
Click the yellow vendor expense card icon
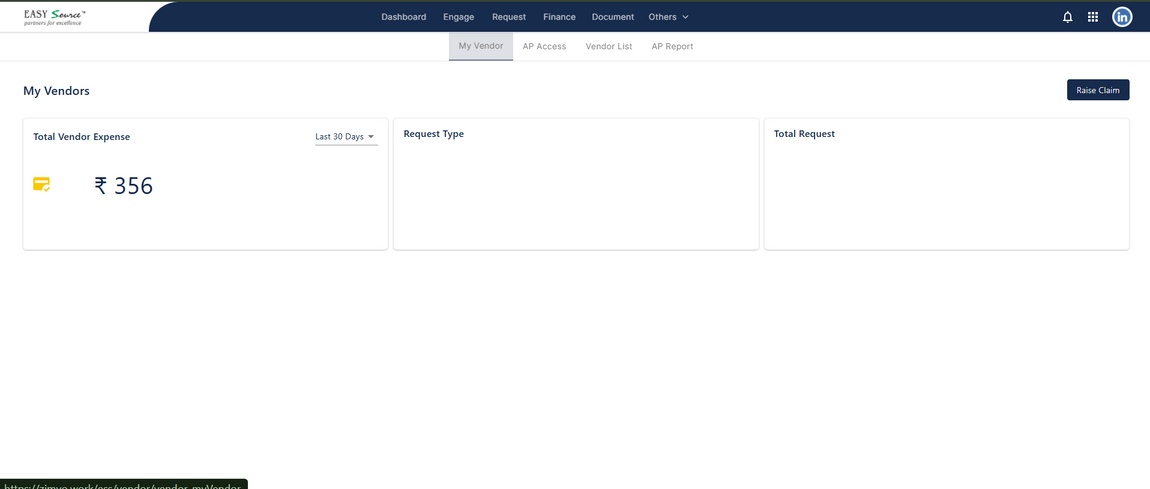(42, 184)
